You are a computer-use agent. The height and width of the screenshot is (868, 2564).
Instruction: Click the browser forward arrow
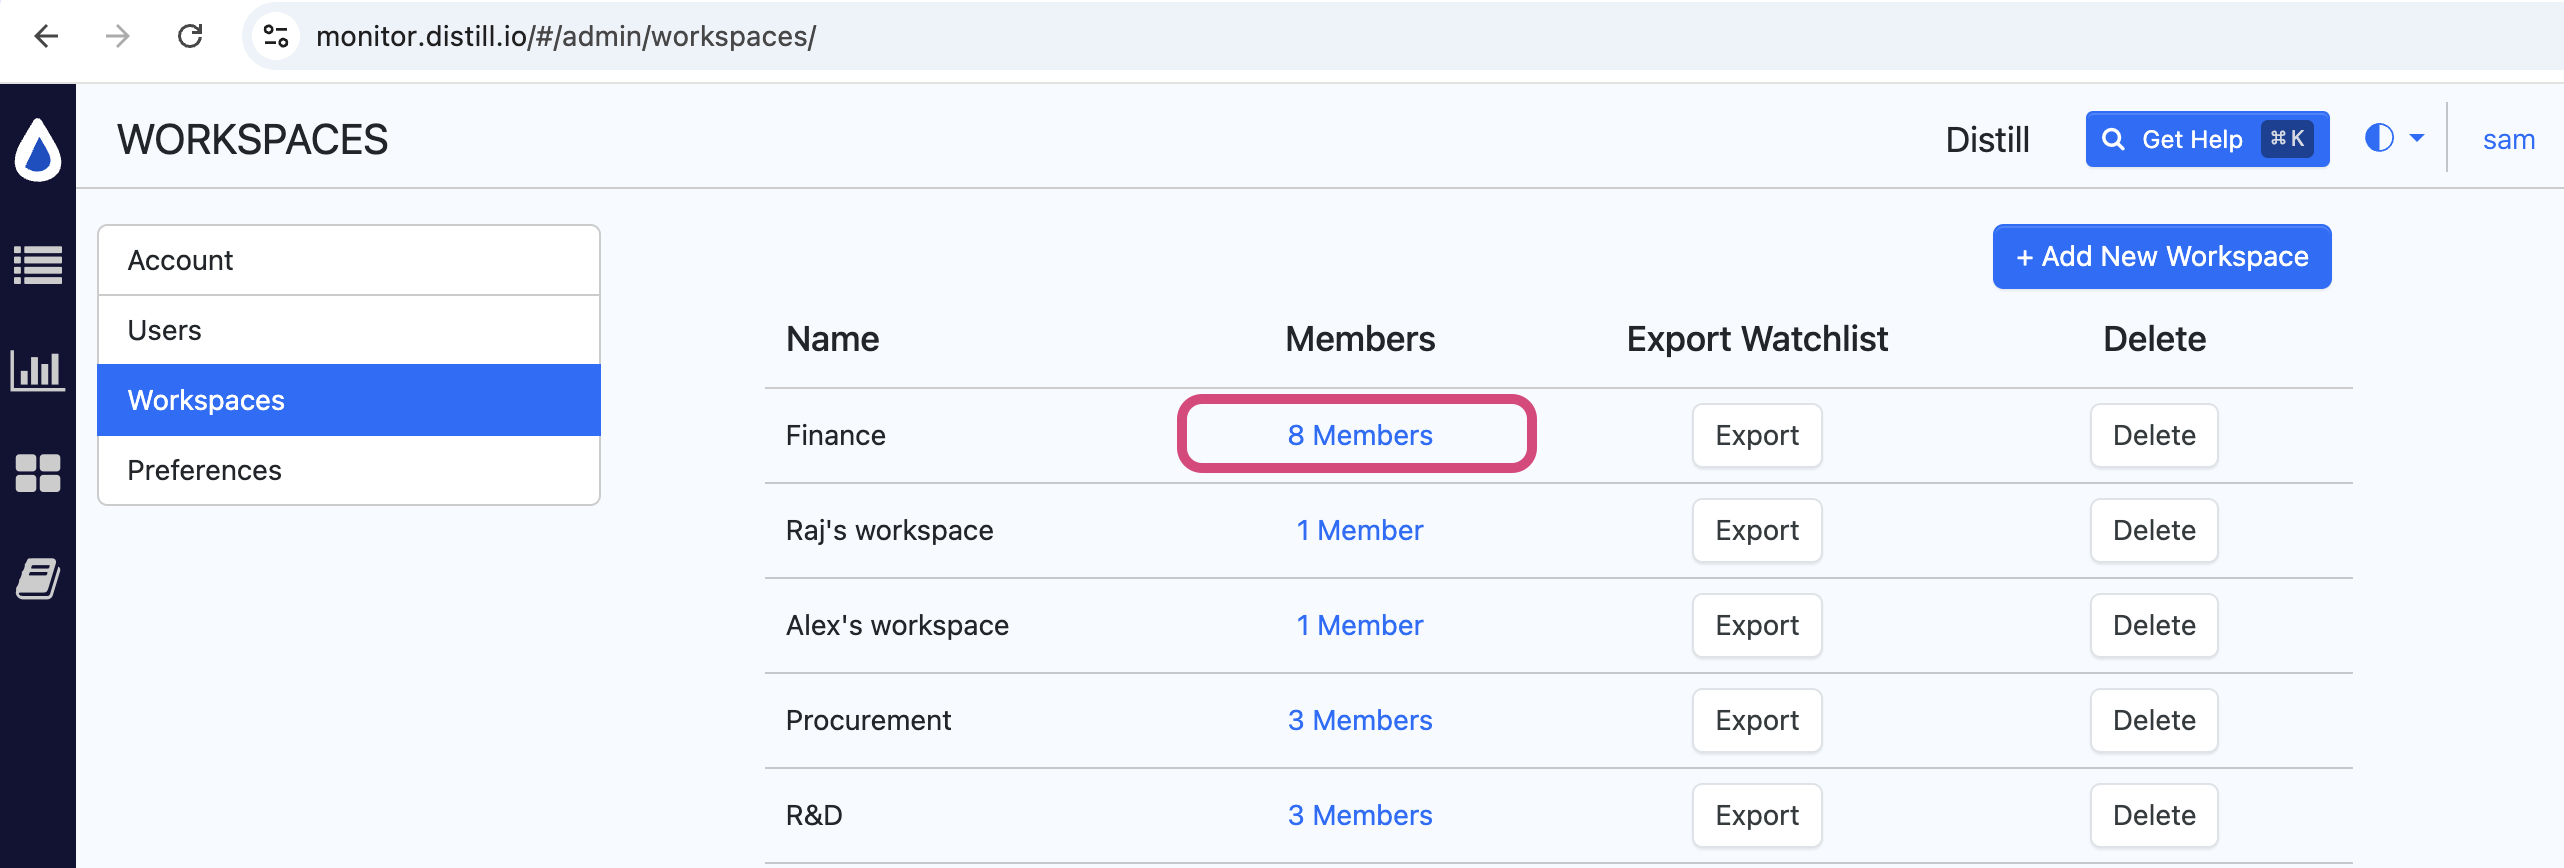(x=118, y=37)
